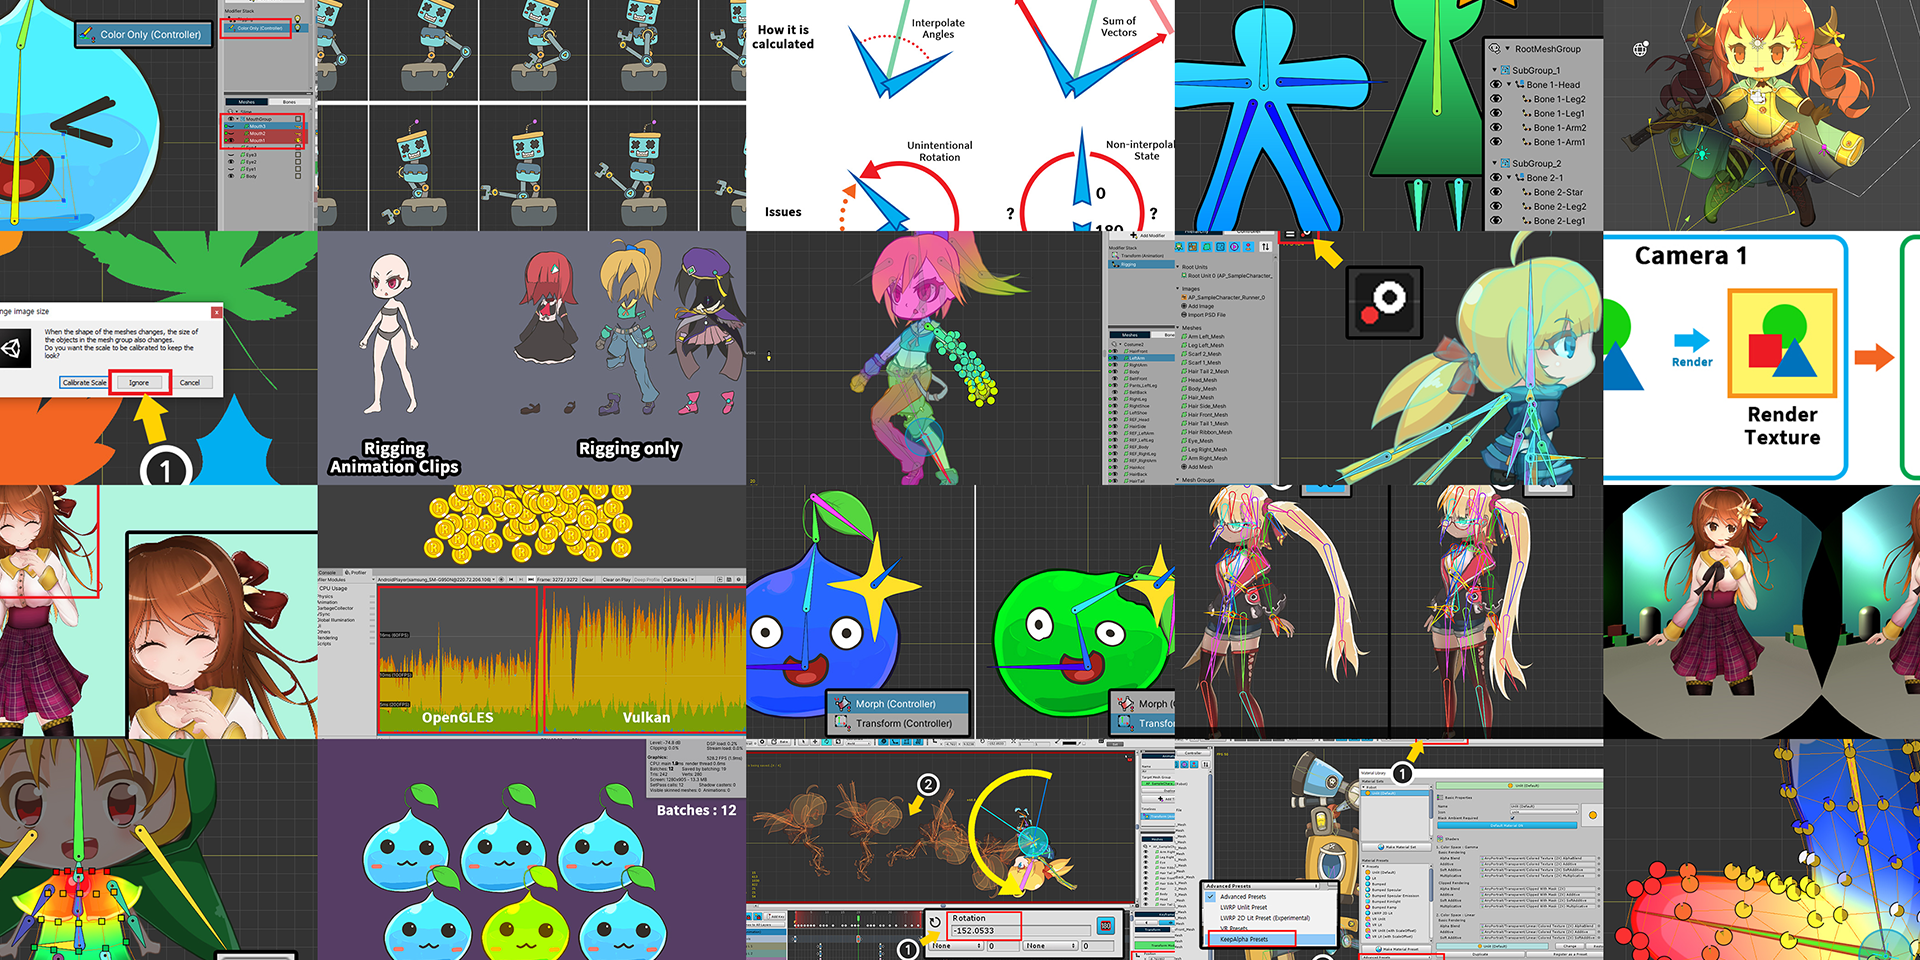
Task: Select Head_Mesh in the Meshes list
Action: [1200, 380]
